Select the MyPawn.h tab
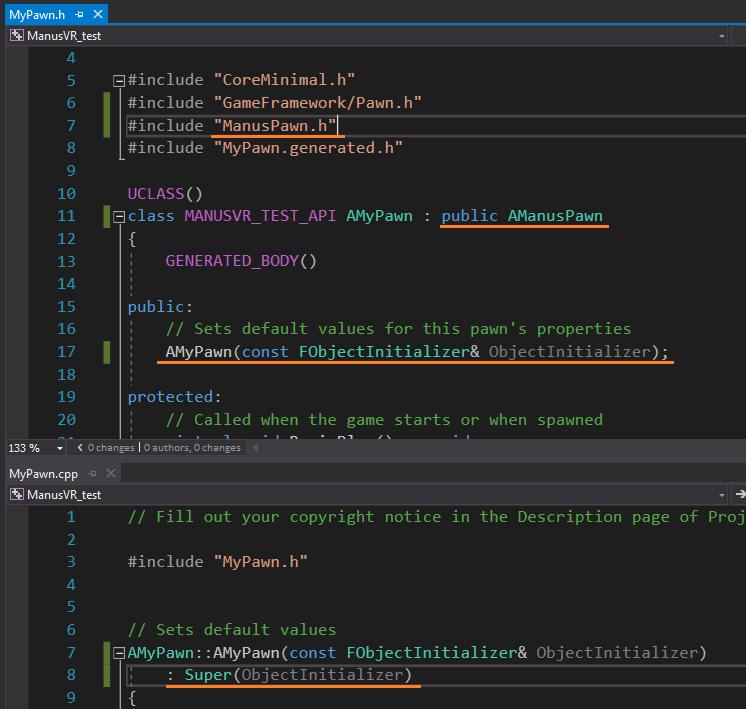The height and width of the screenshot is (709, 746). [37, 15]
